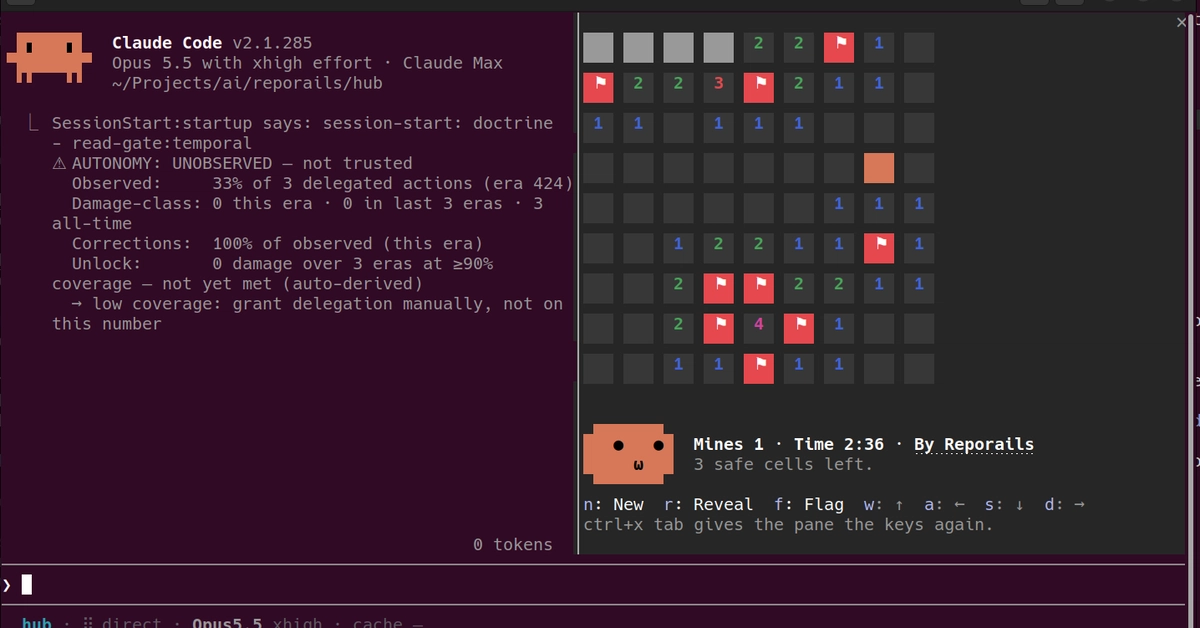Click the '~/Projects/ai/reporails/hub' path

tap(247, 83)
